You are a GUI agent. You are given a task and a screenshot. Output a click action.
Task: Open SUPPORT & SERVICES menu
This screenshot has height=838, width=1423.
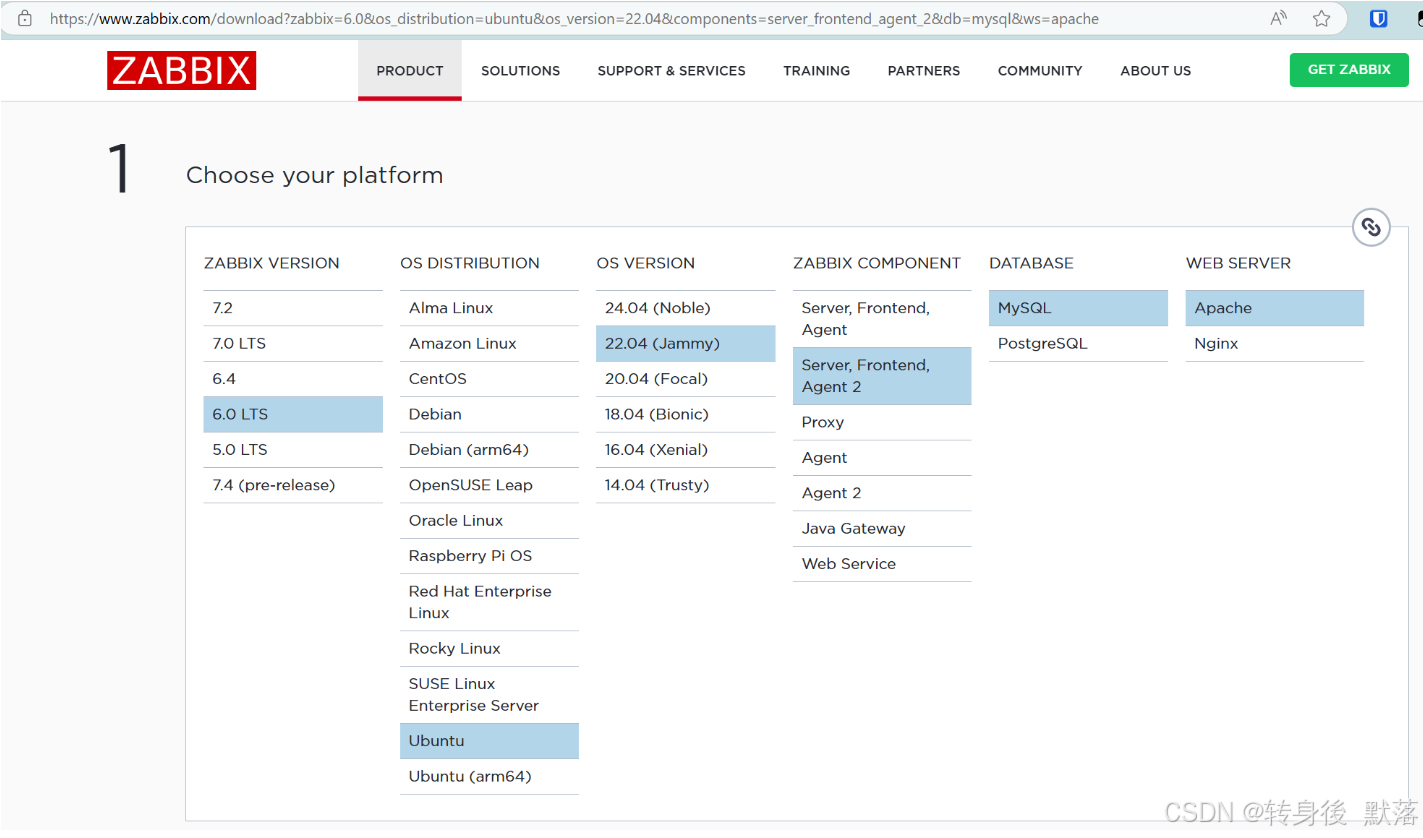671,71
